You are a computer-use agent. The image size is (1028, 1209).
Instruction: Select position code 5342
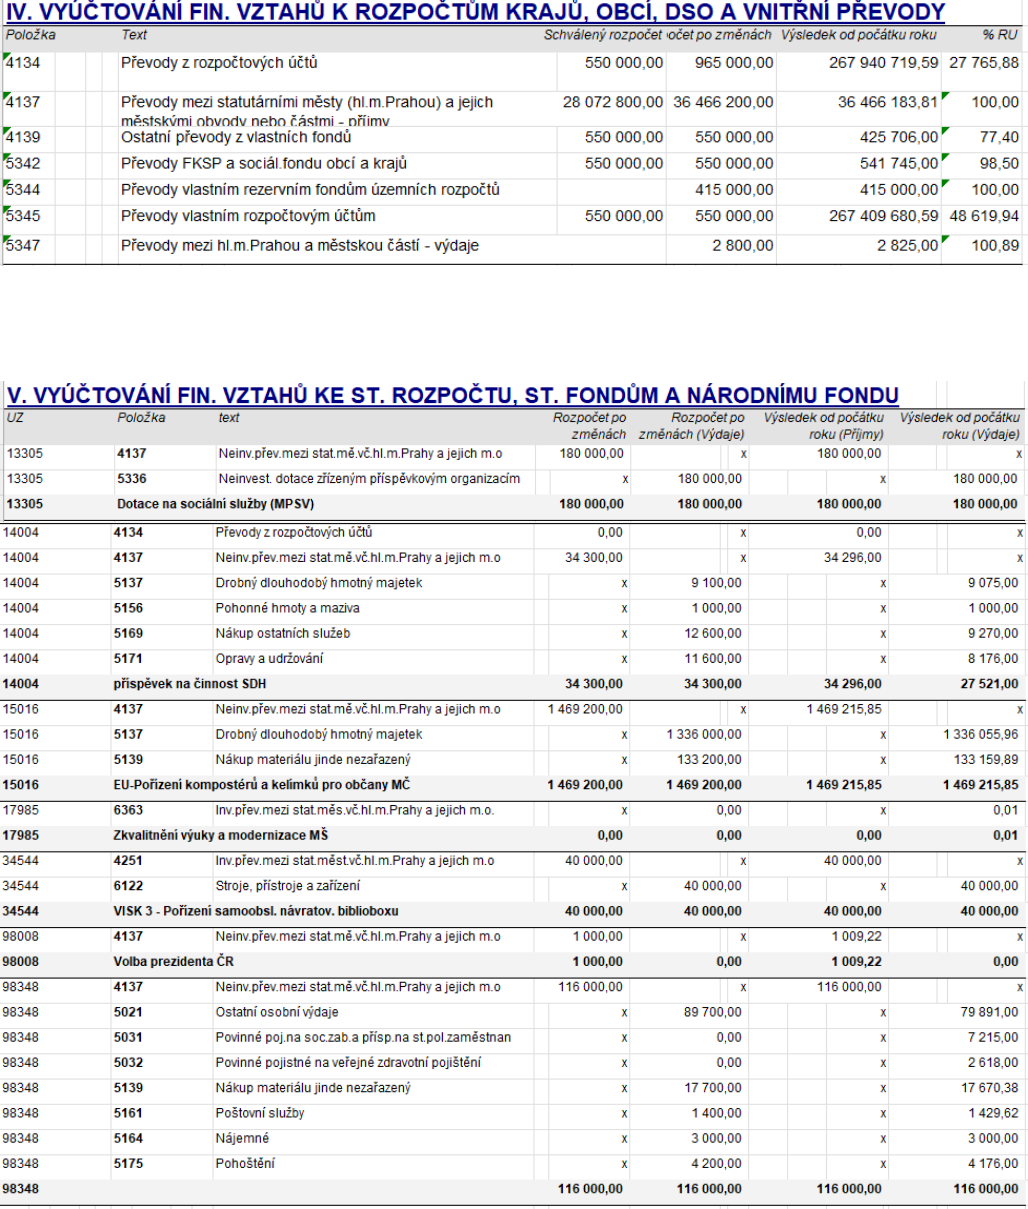[x=23, y=163]
